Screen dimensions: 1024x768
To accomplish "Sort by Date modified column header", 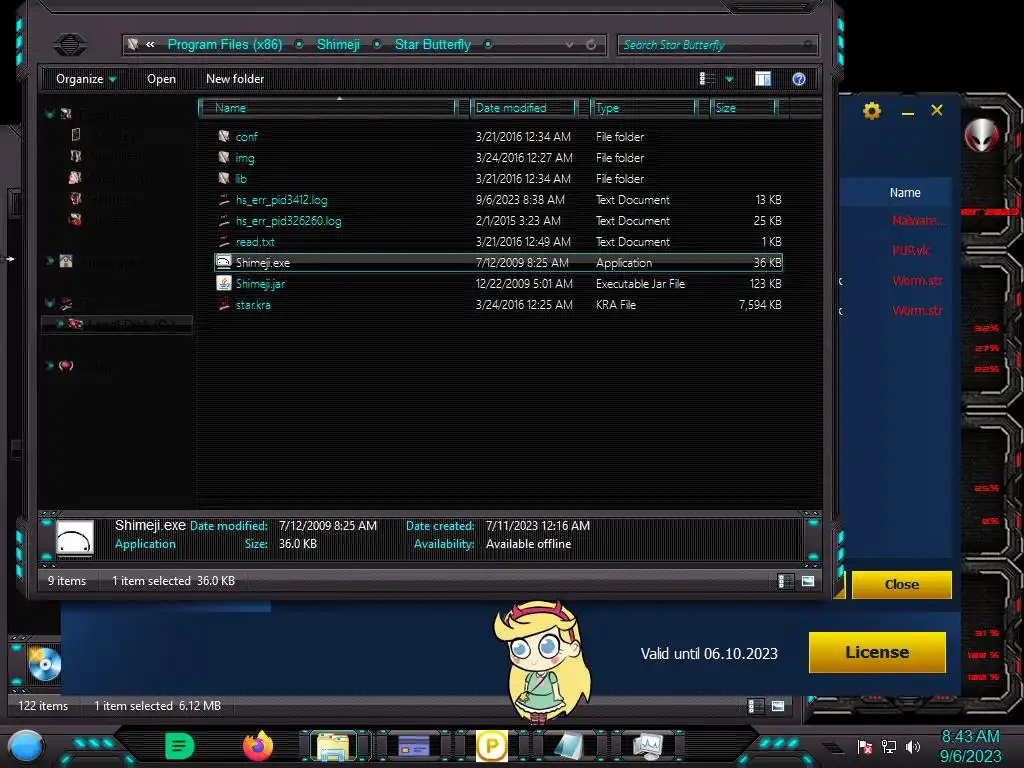I will click(x=522, y=108).
